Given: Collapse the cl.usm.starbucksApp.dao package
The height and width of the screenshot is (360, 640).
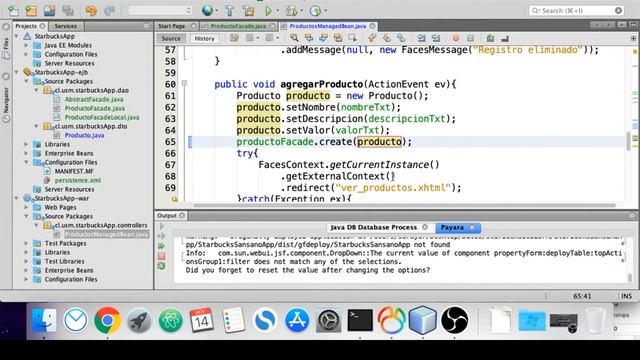Looking at the screenshot, I should [x=36, y=90].
